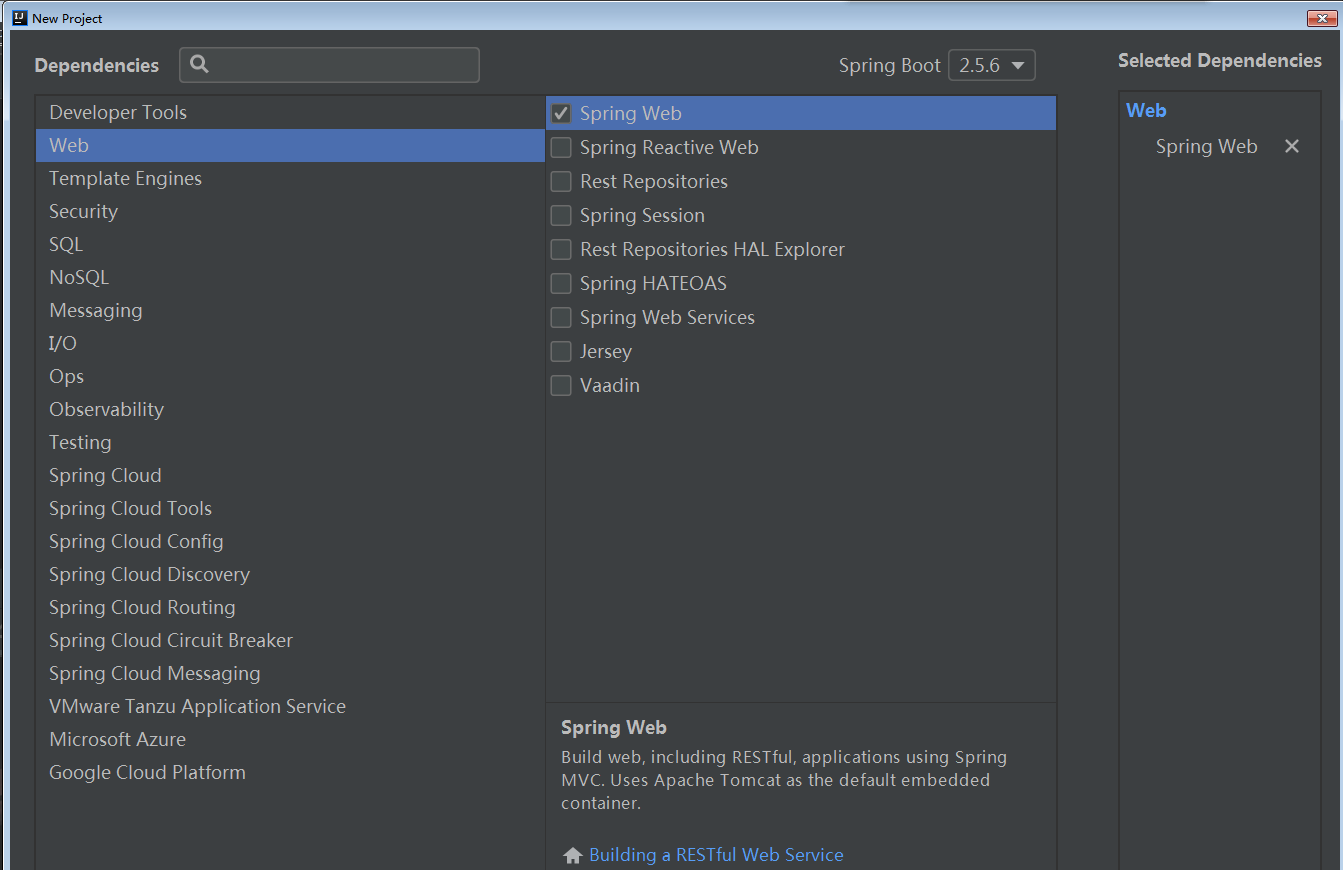Click the Web group heading in Selected Dependencies

tap(1146, 111)
